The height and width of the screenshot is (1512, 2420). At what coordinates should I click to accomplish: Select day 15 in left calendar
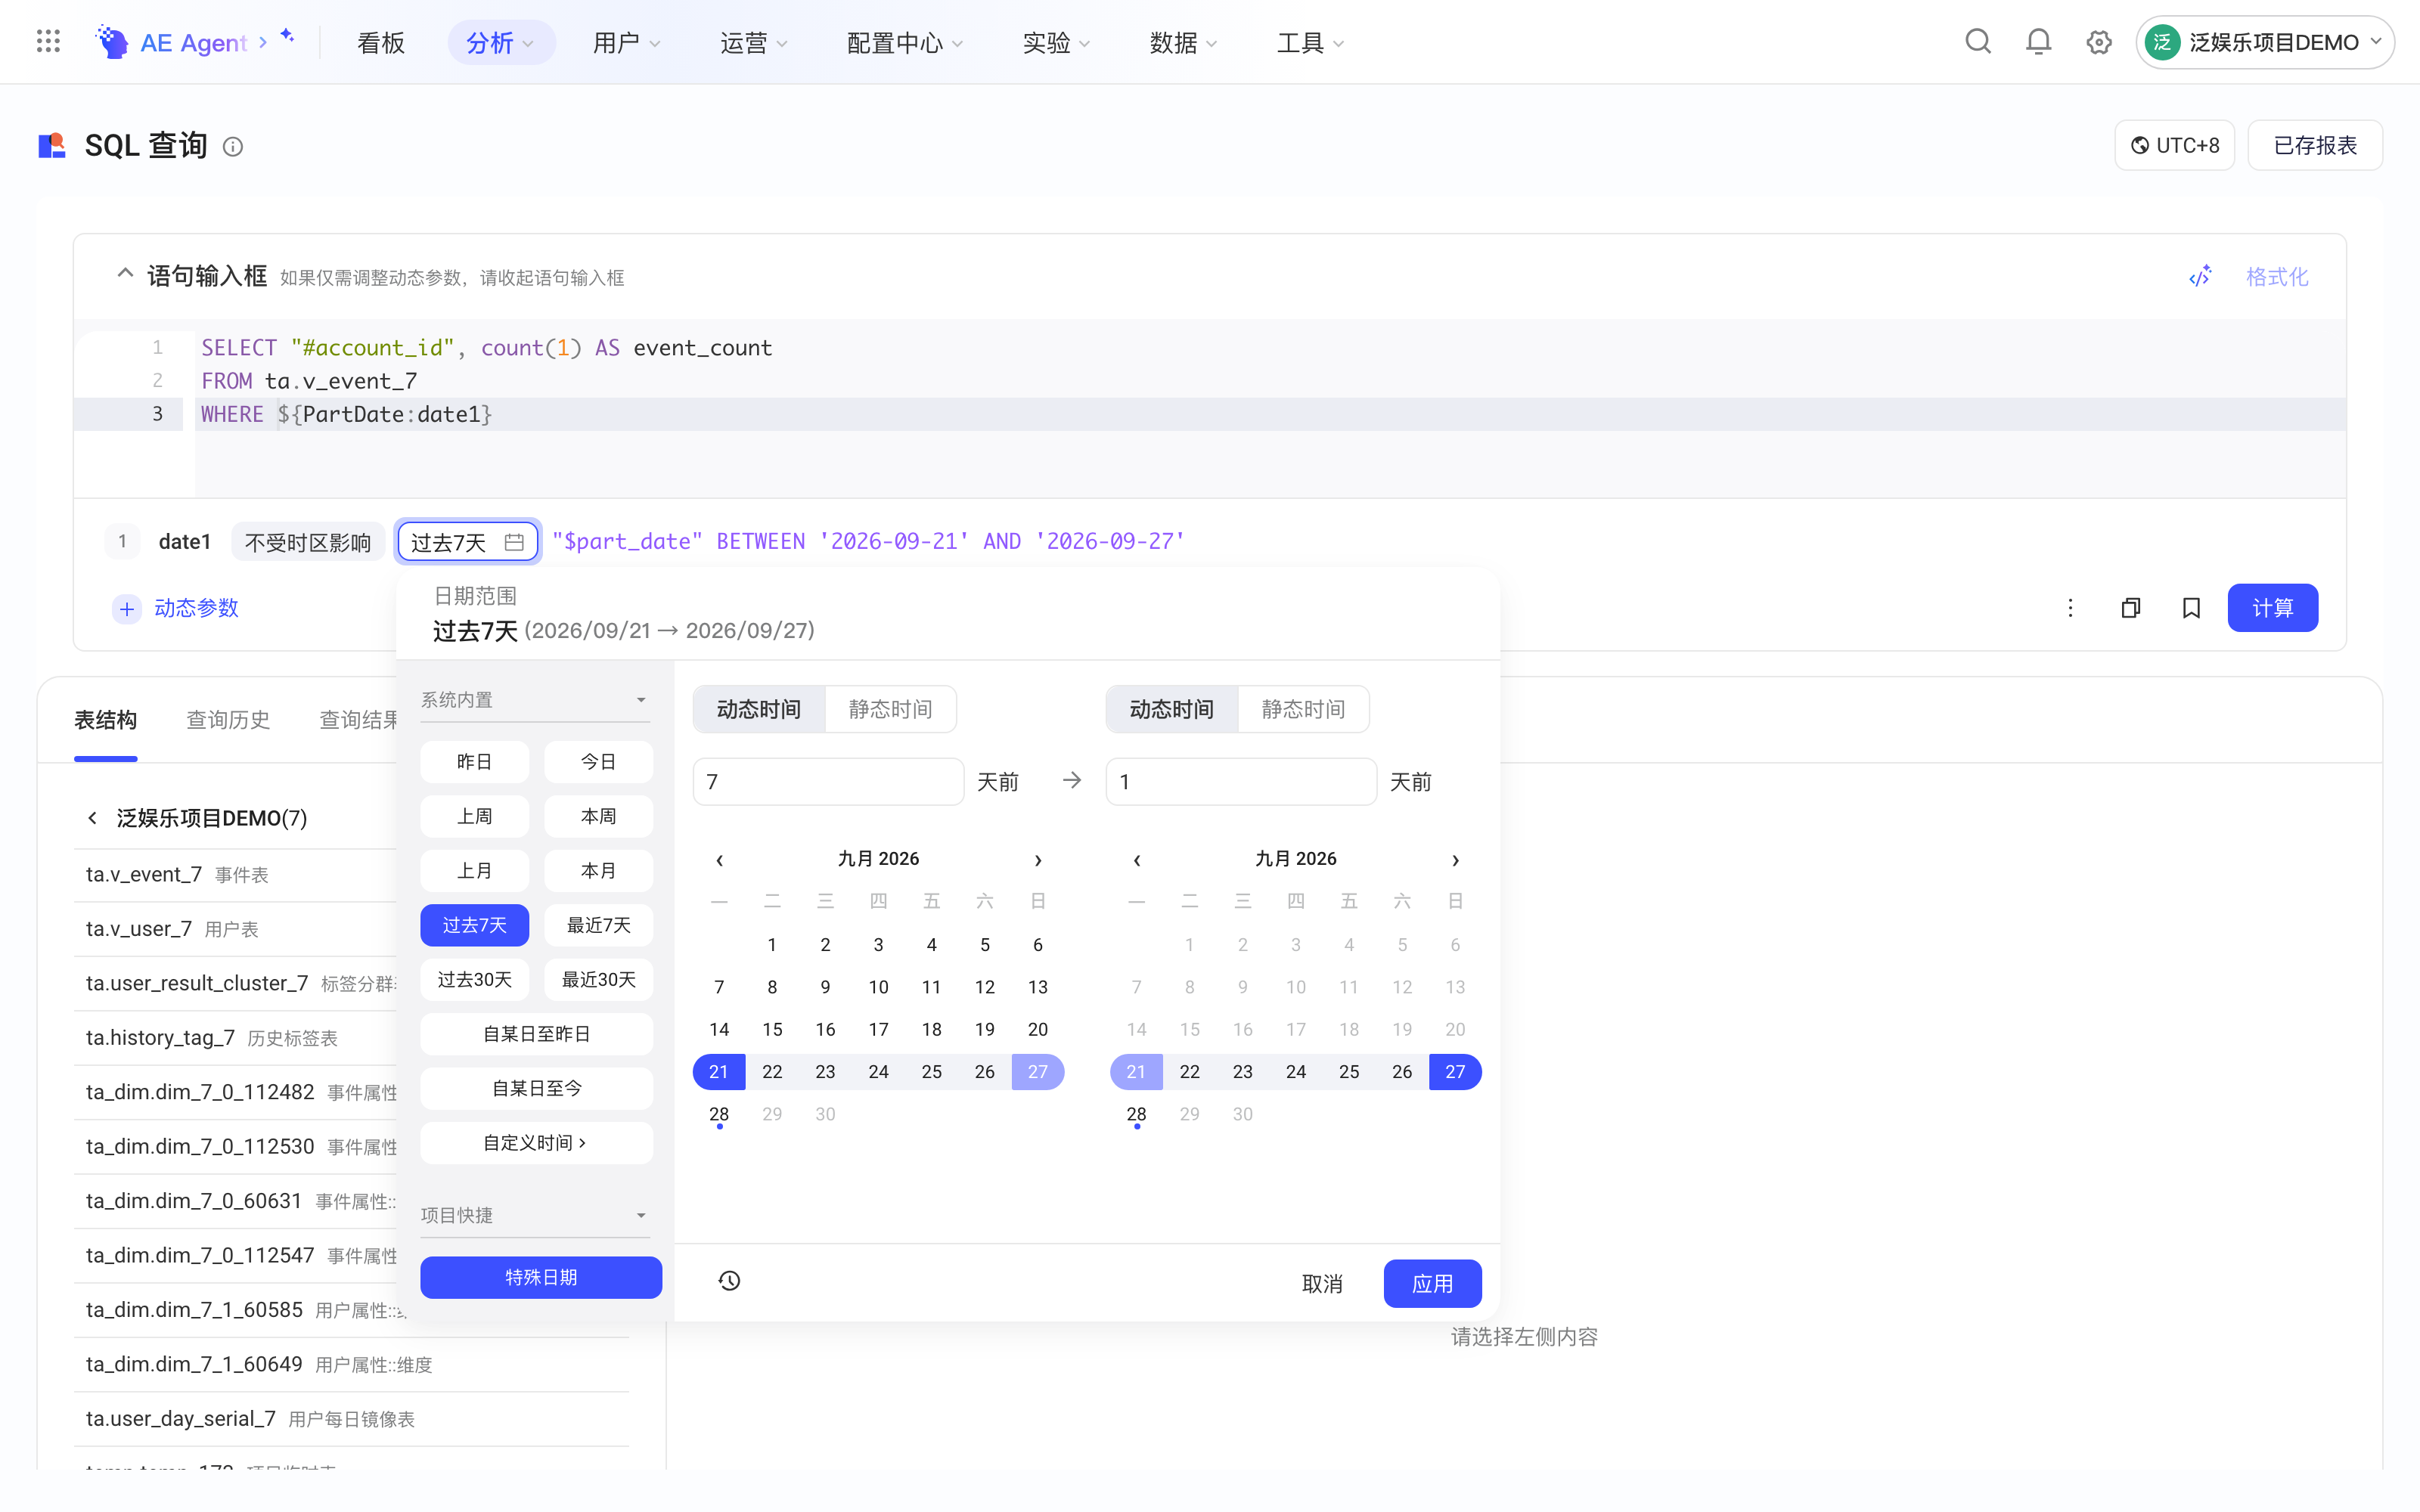tap(772, 1029)
